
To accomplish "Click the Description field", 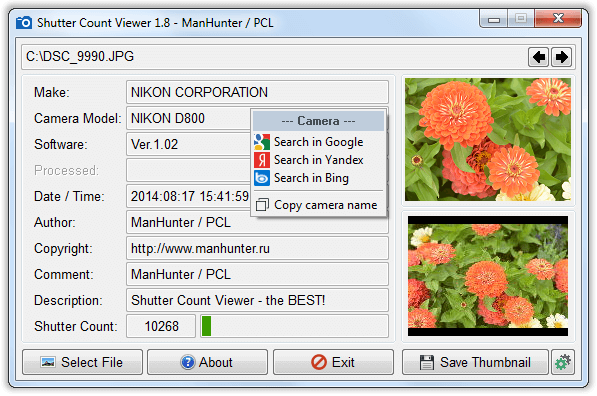I will (257, 300).
